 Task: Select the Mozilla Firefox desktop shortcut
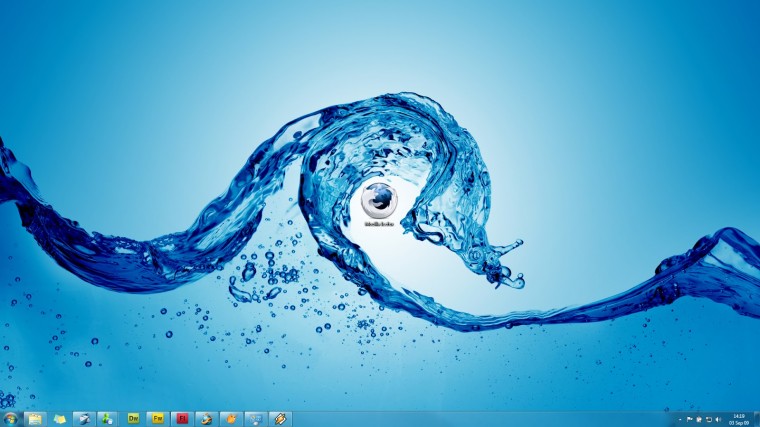379,205
